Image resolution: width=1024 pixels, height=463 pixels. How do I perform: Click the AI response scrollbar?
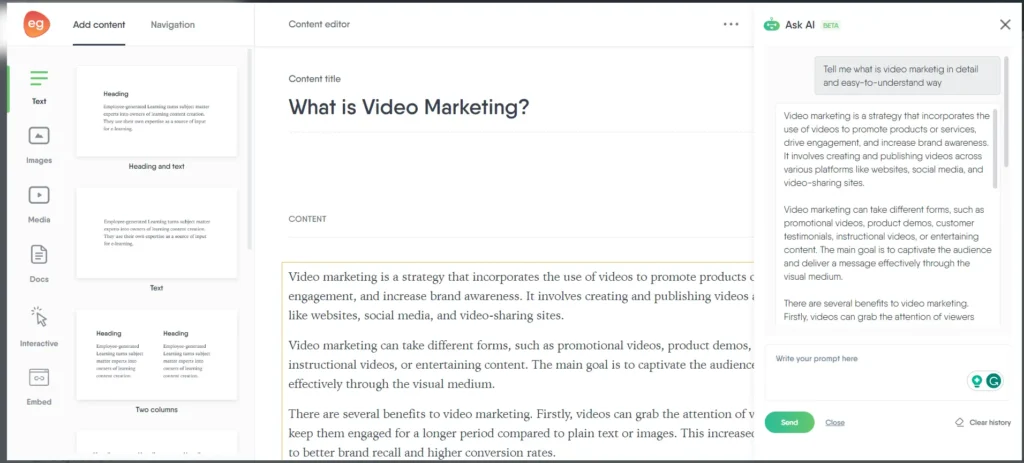coord(995,149)
